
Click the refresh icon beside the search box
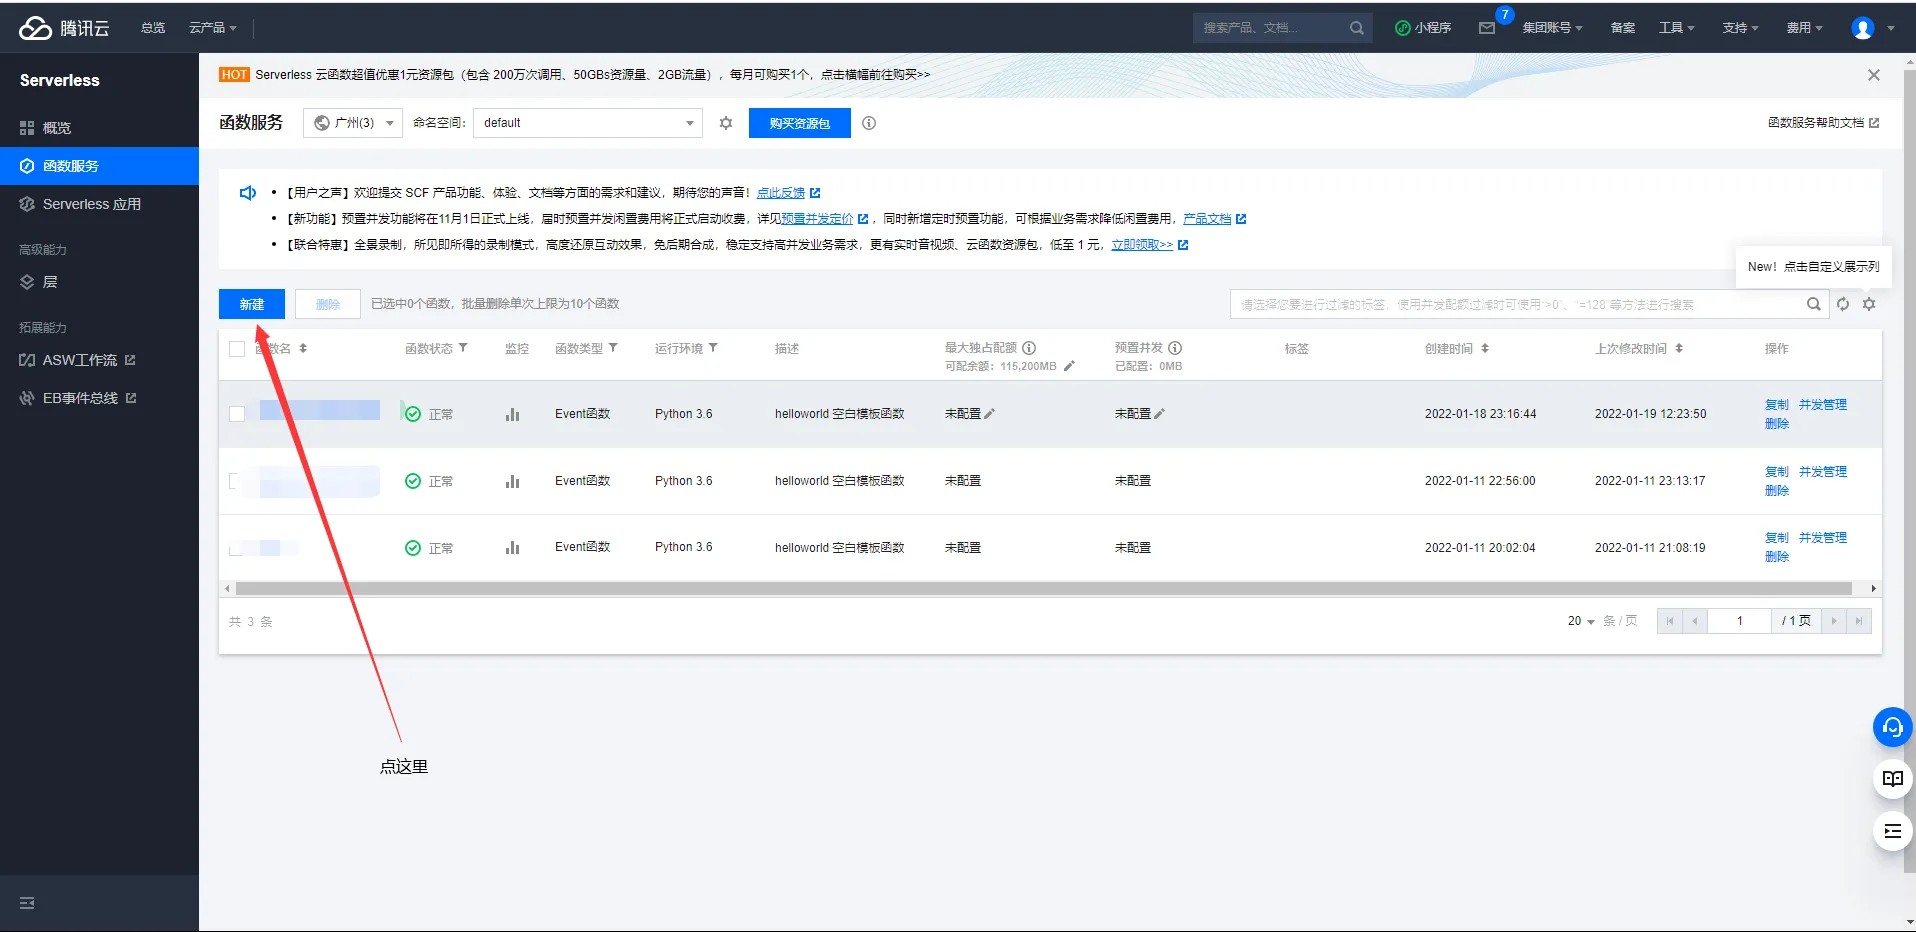coord(1843,304)
